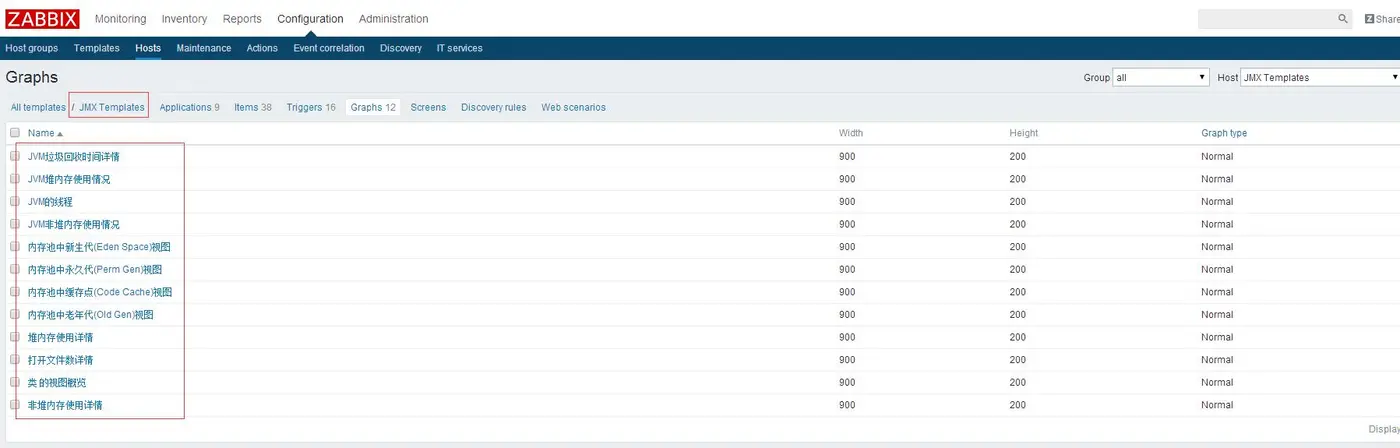Open the 类 的视图概览 graph
The width and height of the screenshot is (1400, 448).
pos(57,382)
